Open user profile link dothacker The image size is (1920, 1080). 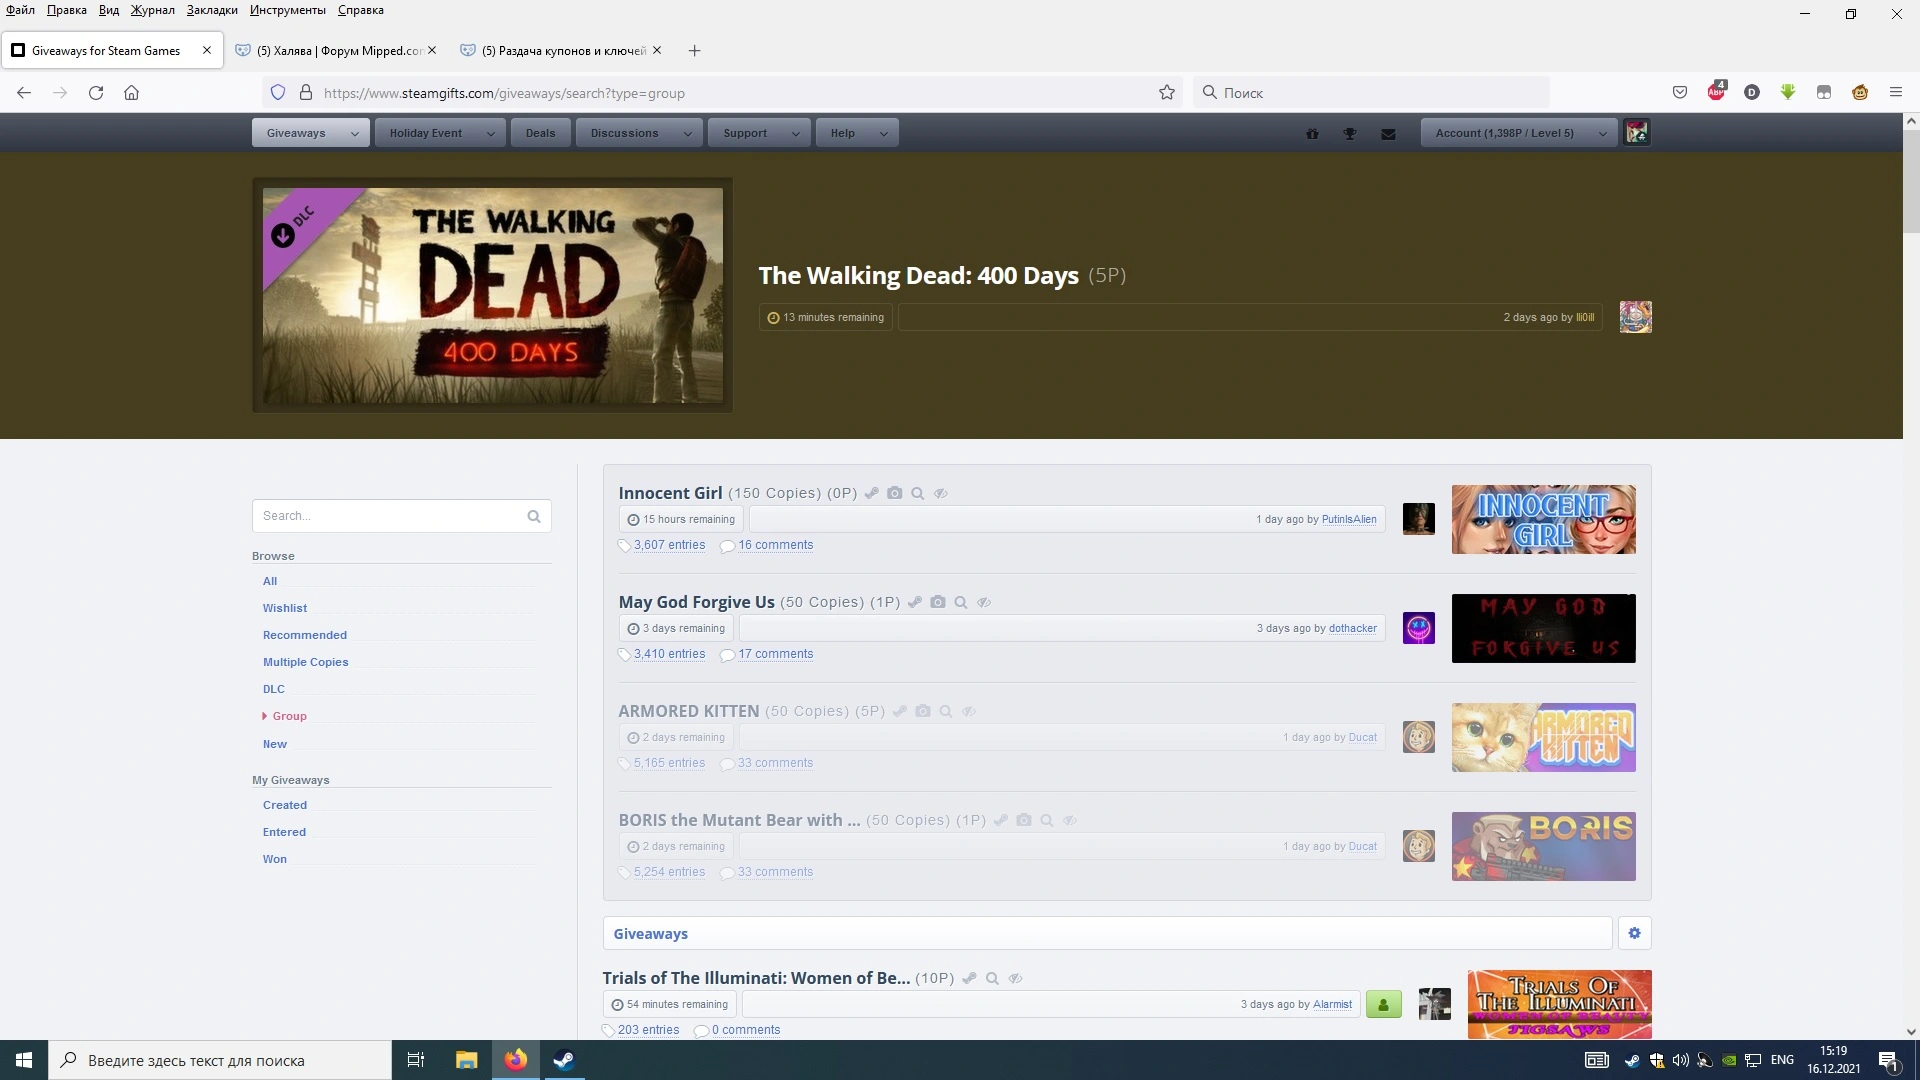1353,628
